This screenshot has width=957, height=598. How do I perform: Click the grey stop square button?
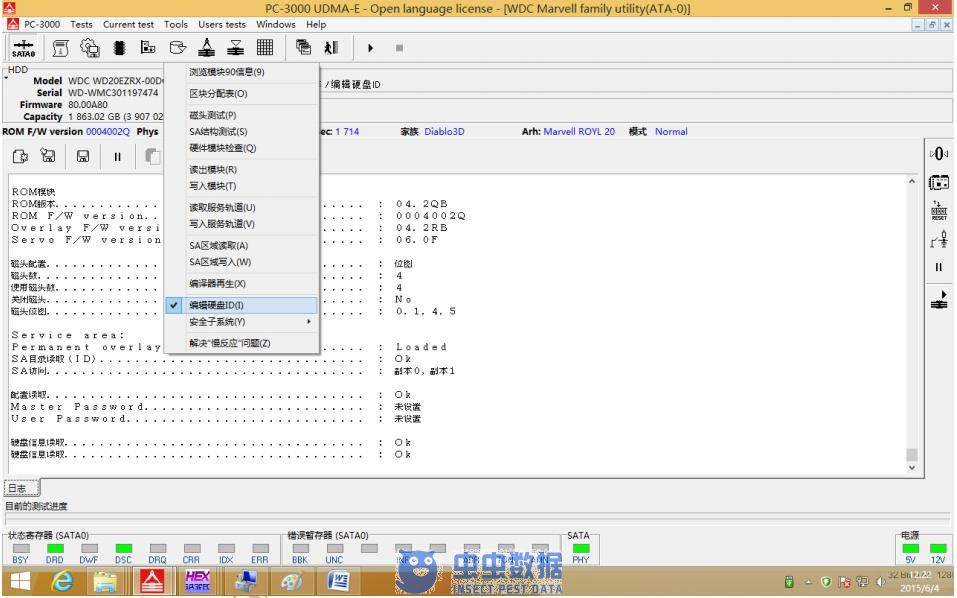(399, 48)
